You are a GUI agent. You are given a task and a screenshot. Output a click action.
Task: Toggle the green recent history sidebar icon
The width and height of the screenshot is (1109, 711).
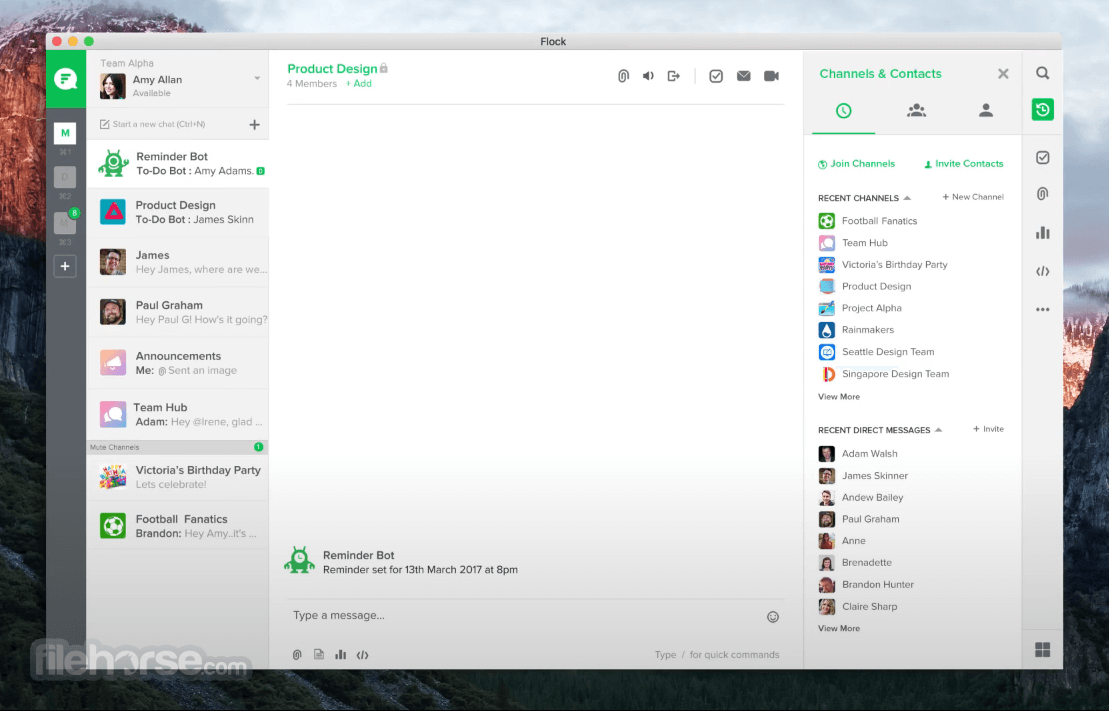1043,110
